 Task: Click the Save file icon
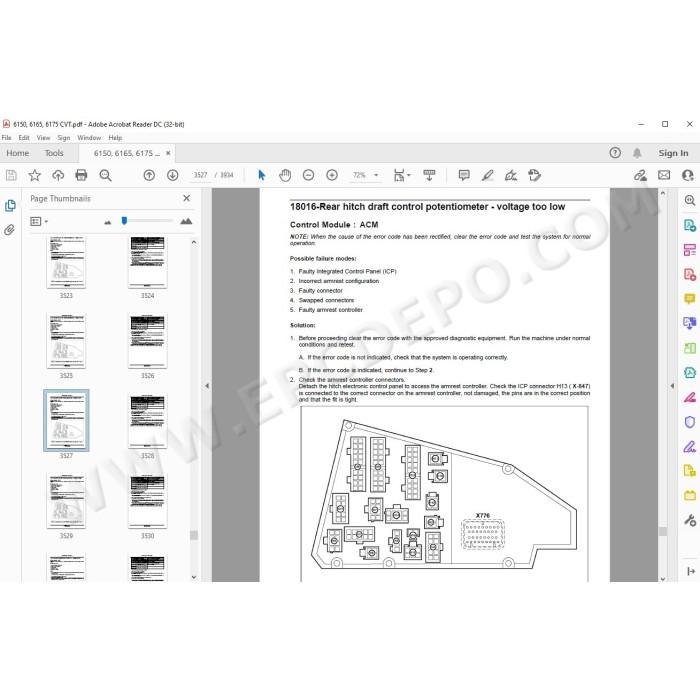point(12,175)
